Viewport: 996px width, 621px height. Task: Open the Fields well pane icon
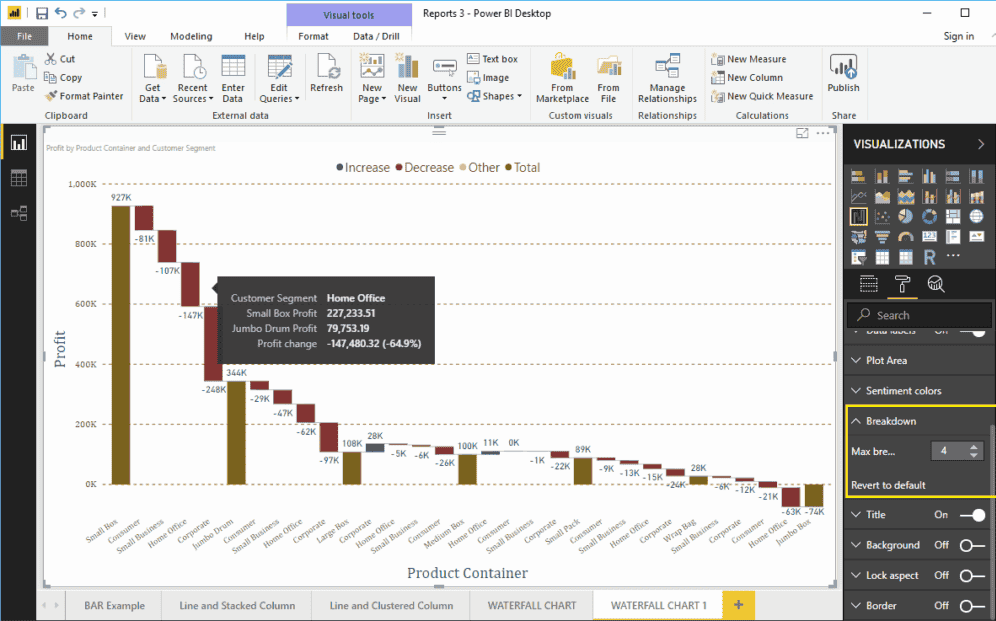[x=868, y=284]
